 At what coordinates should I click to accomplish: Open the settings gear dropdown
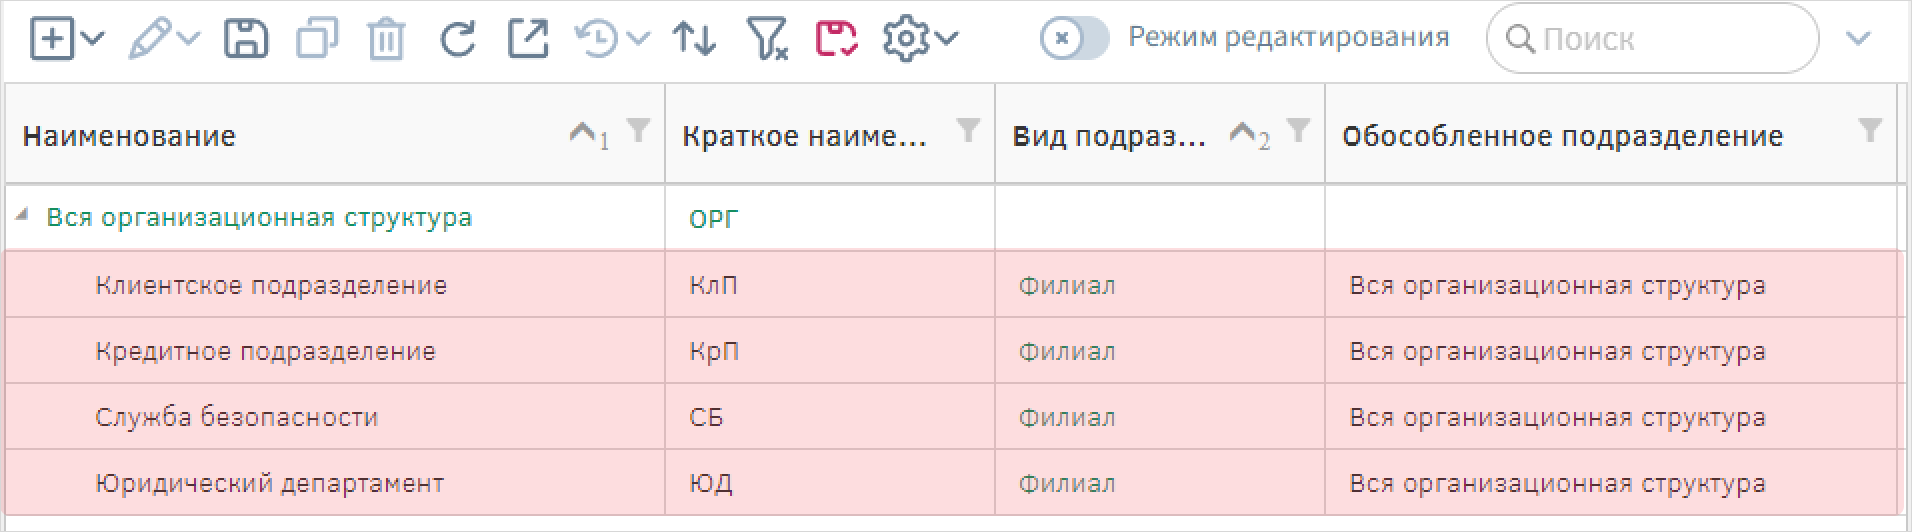(919, 39)
